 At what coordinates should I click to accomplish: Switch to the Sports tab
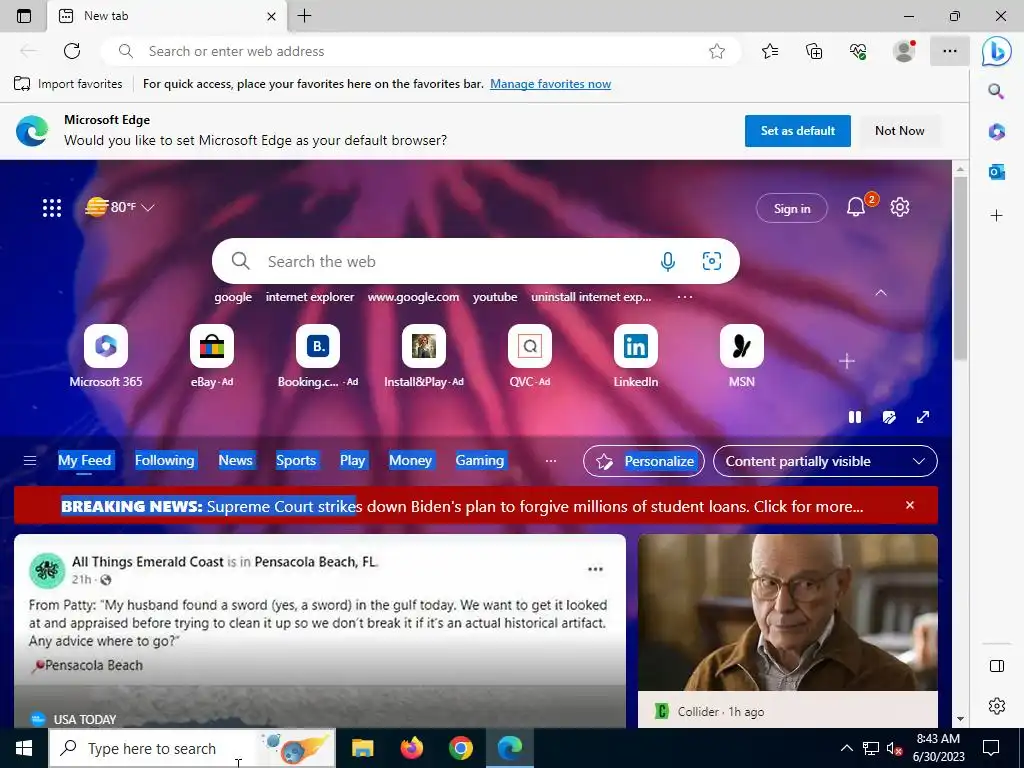(296, 460)
